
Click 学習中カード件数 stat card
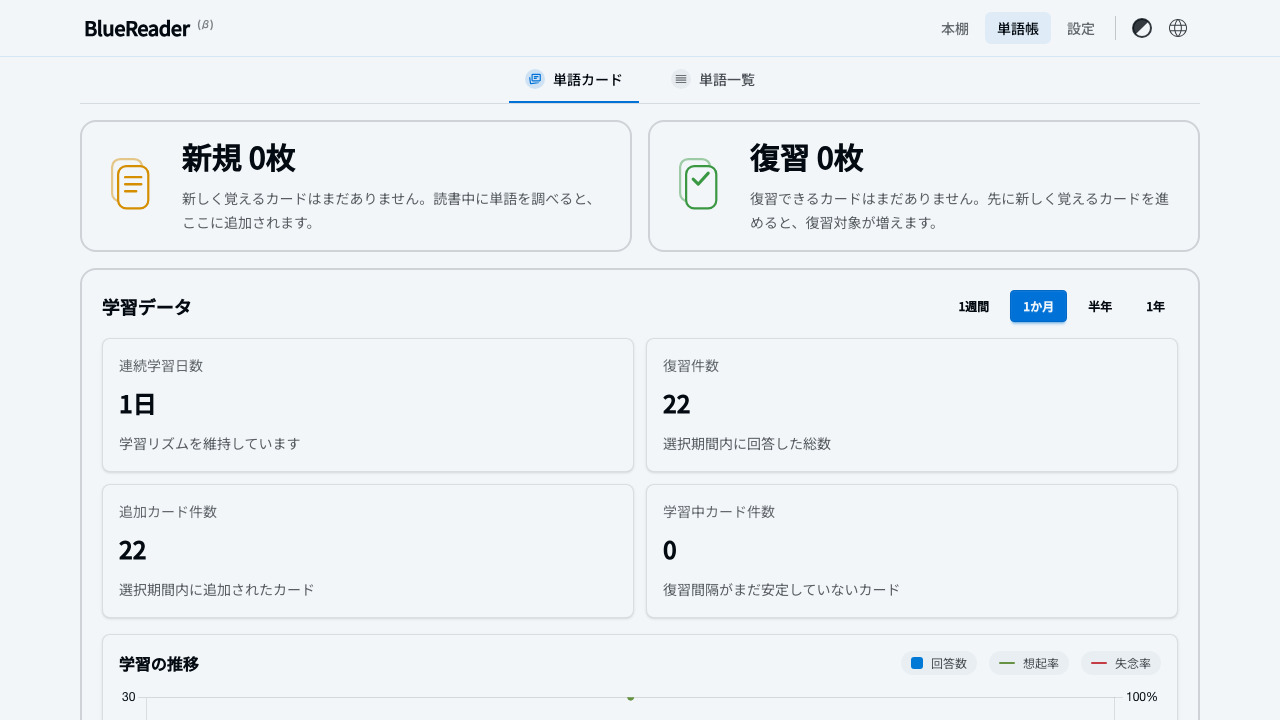point(912,551)
